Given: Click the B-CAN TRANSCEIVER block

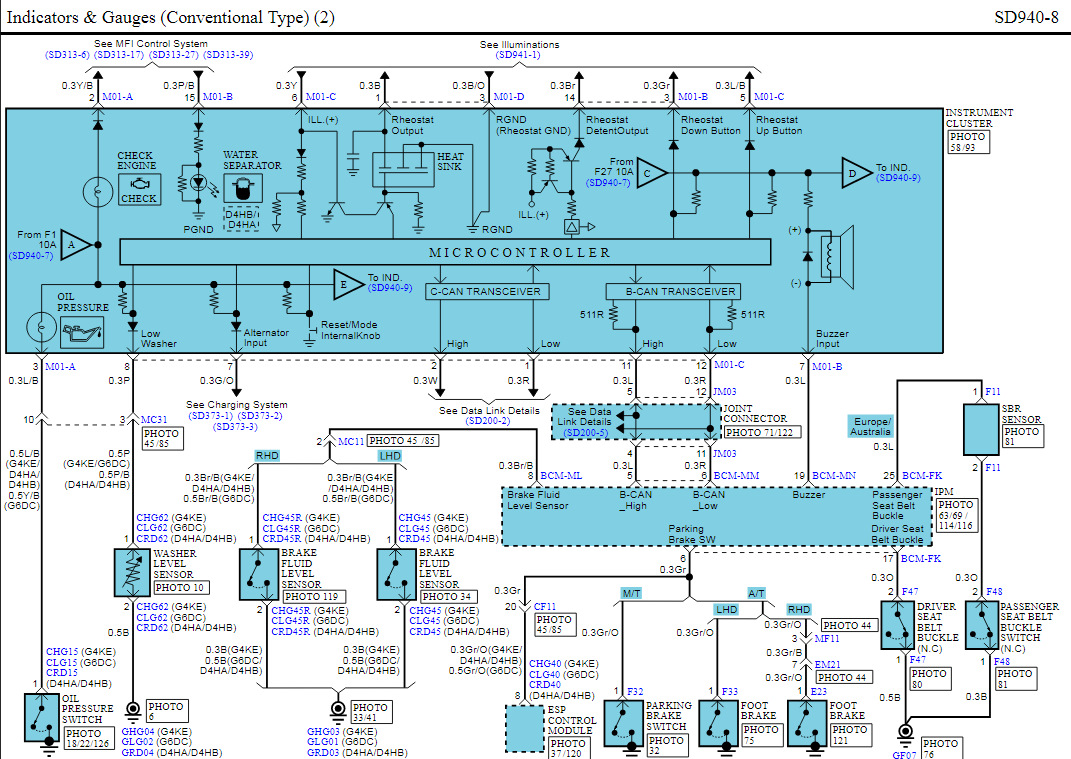Looking at the screenshot, I should pyautogui.click(x=672, y=292).
